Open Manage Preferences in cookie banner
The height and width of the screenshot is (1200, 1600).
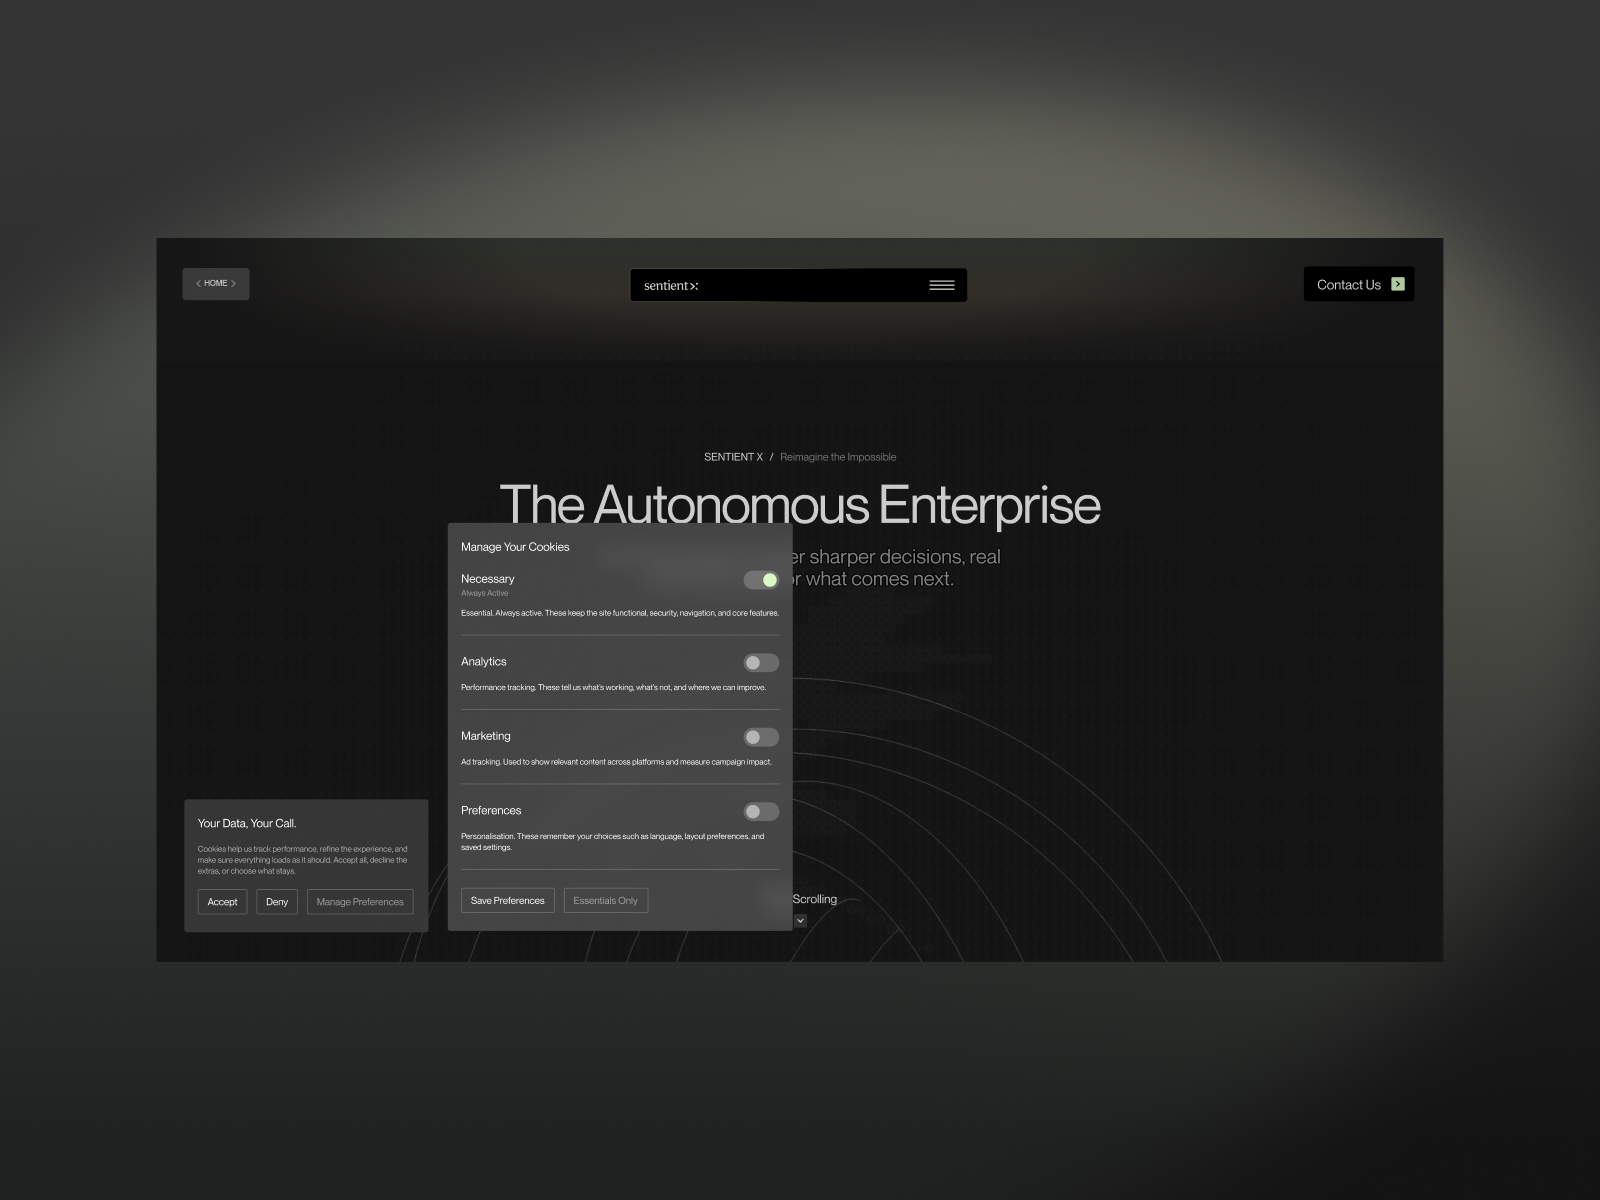pos(360,901)
